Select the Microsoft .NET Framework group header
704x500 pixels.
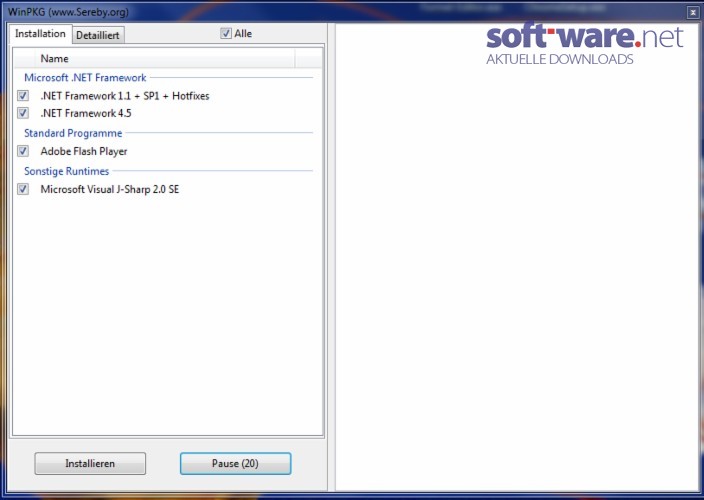(85, 78)
